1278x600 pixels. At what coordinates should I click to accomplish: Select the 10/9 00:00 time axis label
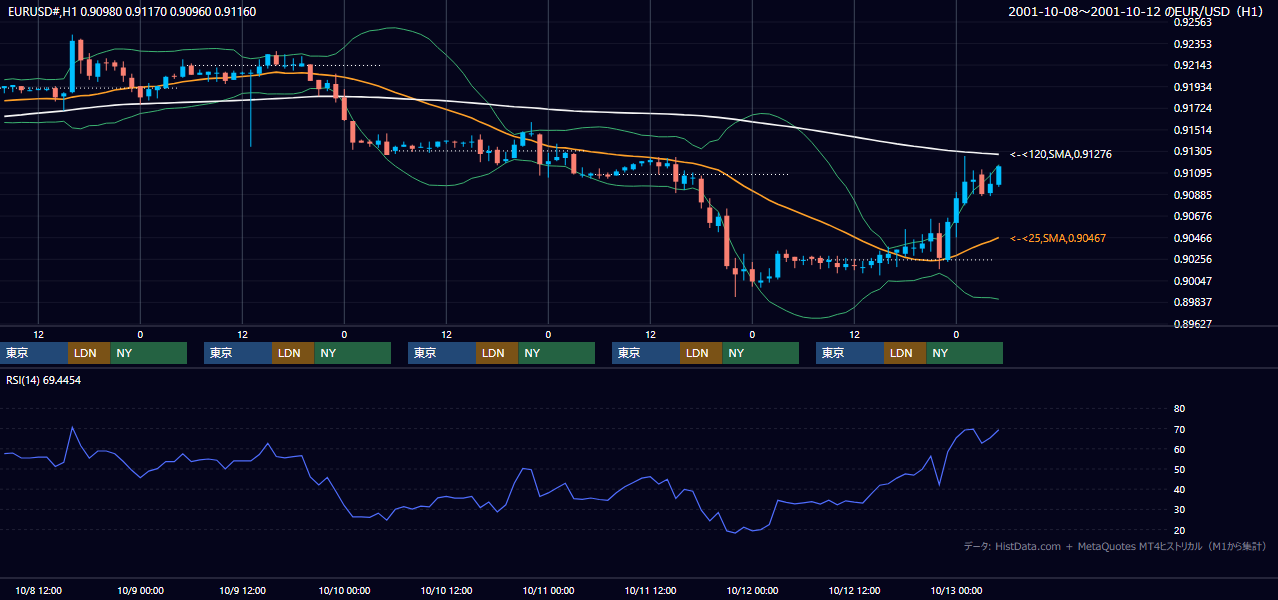click(x=140, y=591)
